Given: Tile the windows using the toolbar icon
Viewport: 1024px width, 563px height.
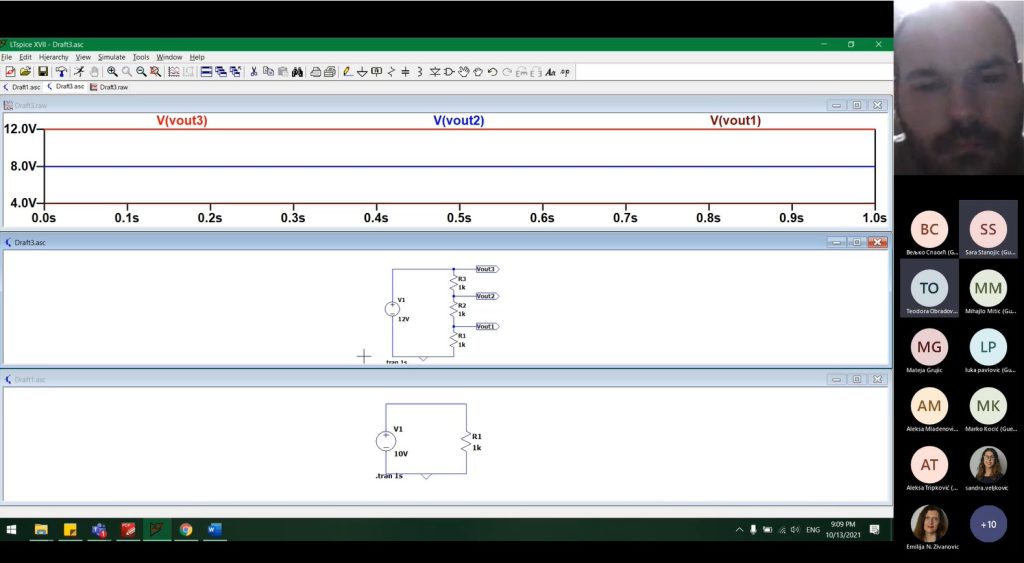Looking at the screenshot, I should (206, 72).
